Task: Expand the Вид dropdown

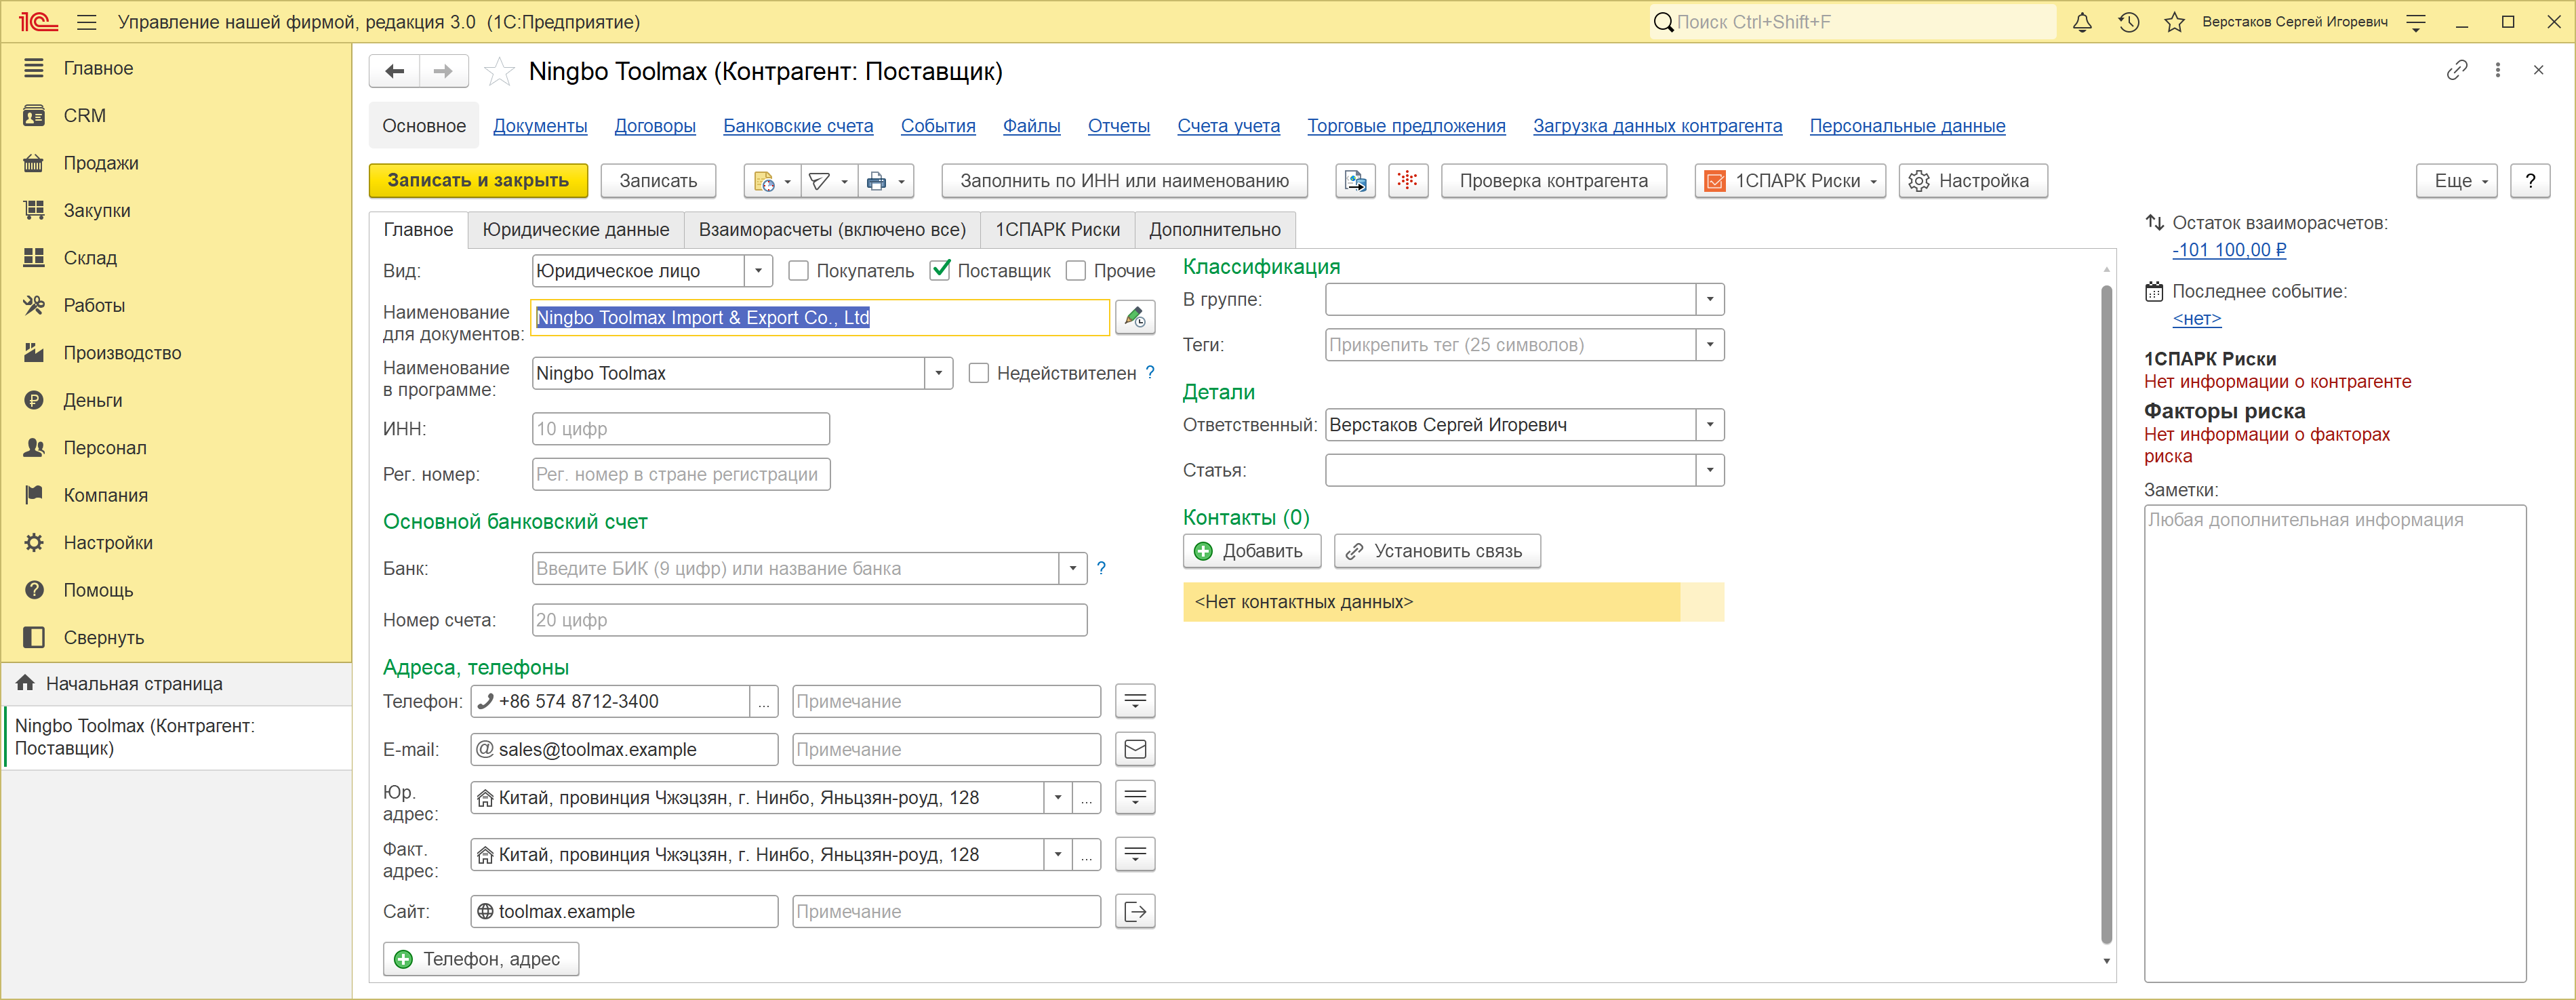Action: coord(758,271)
